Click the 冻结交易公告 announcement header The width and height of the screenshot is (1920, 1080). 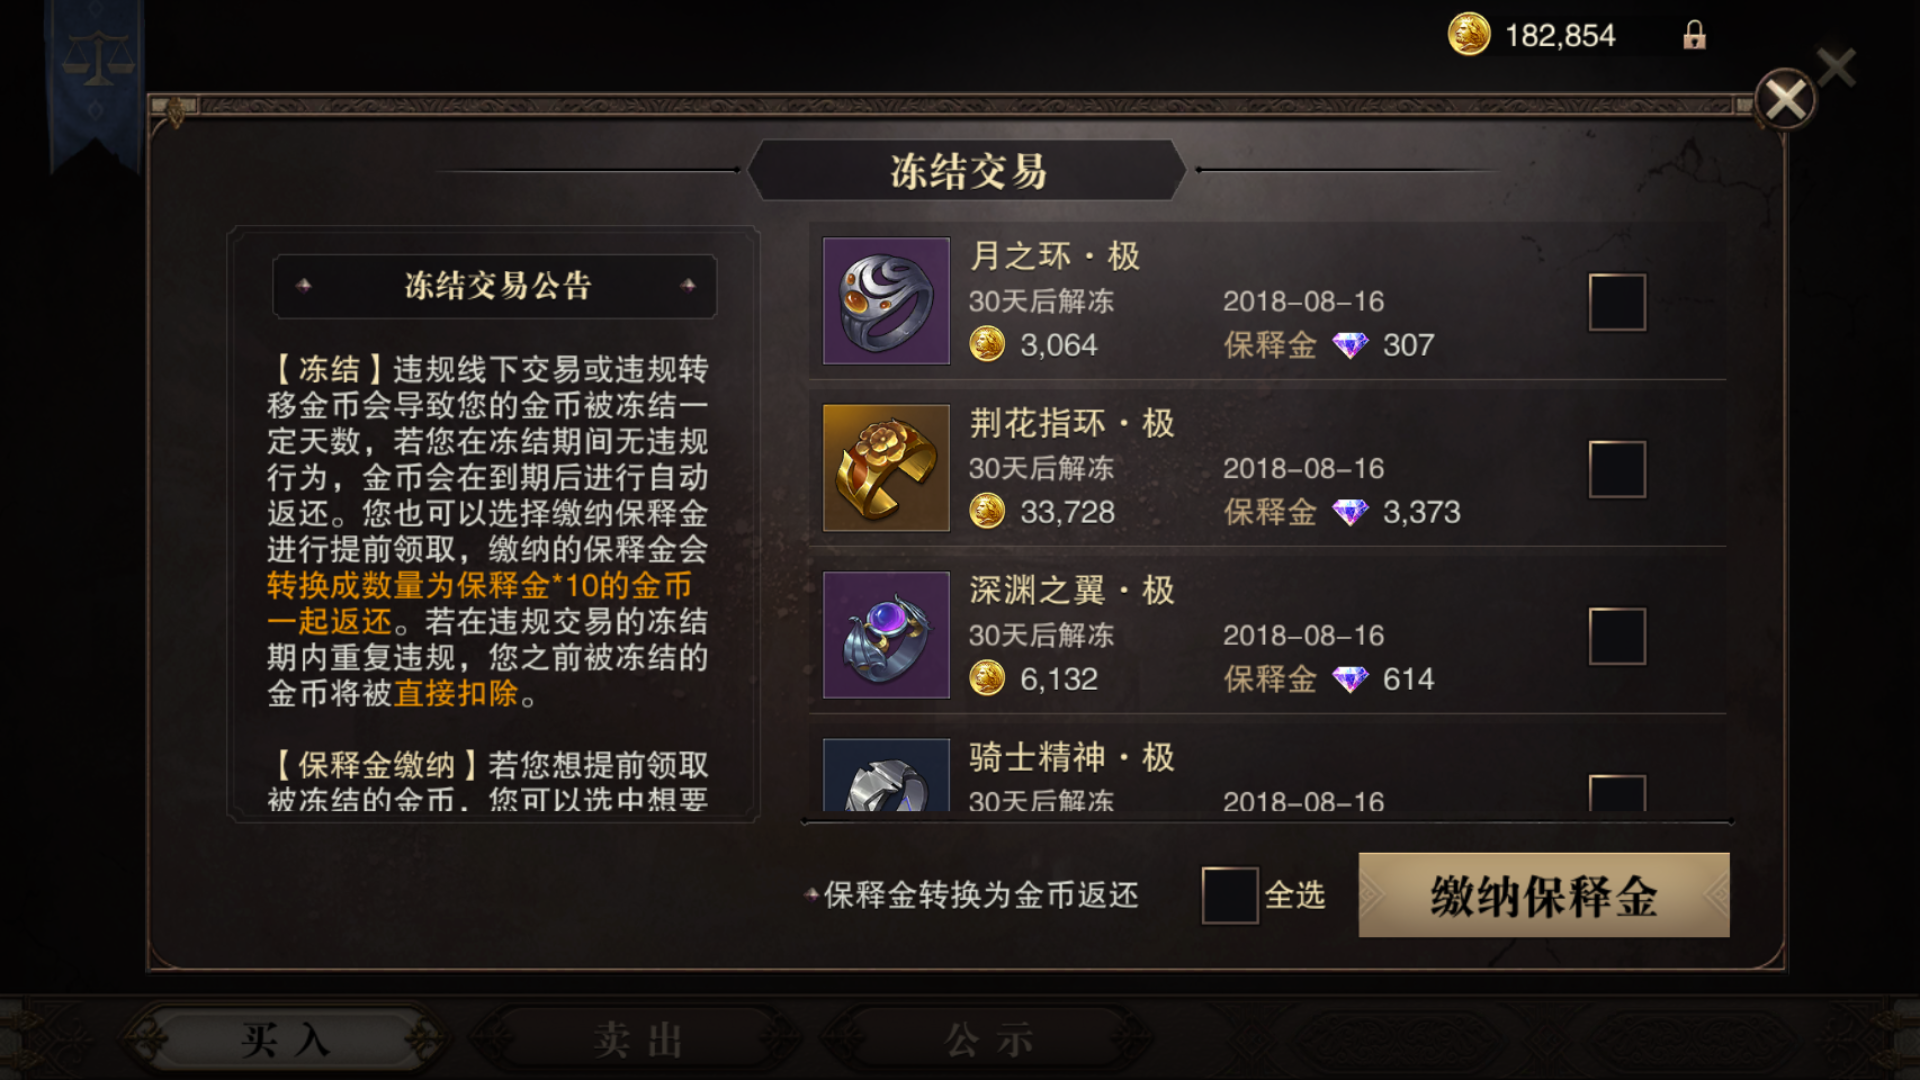click(495, 286)
